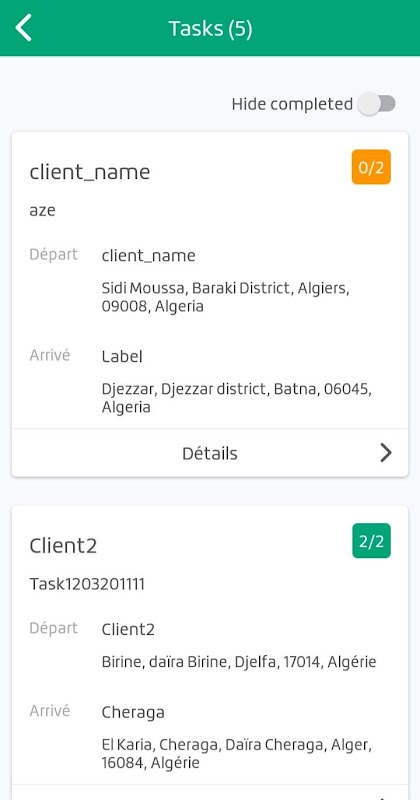Tap the Sidi Moussa departure address
This screenshot has width=420, height=800.
(226, 297)
